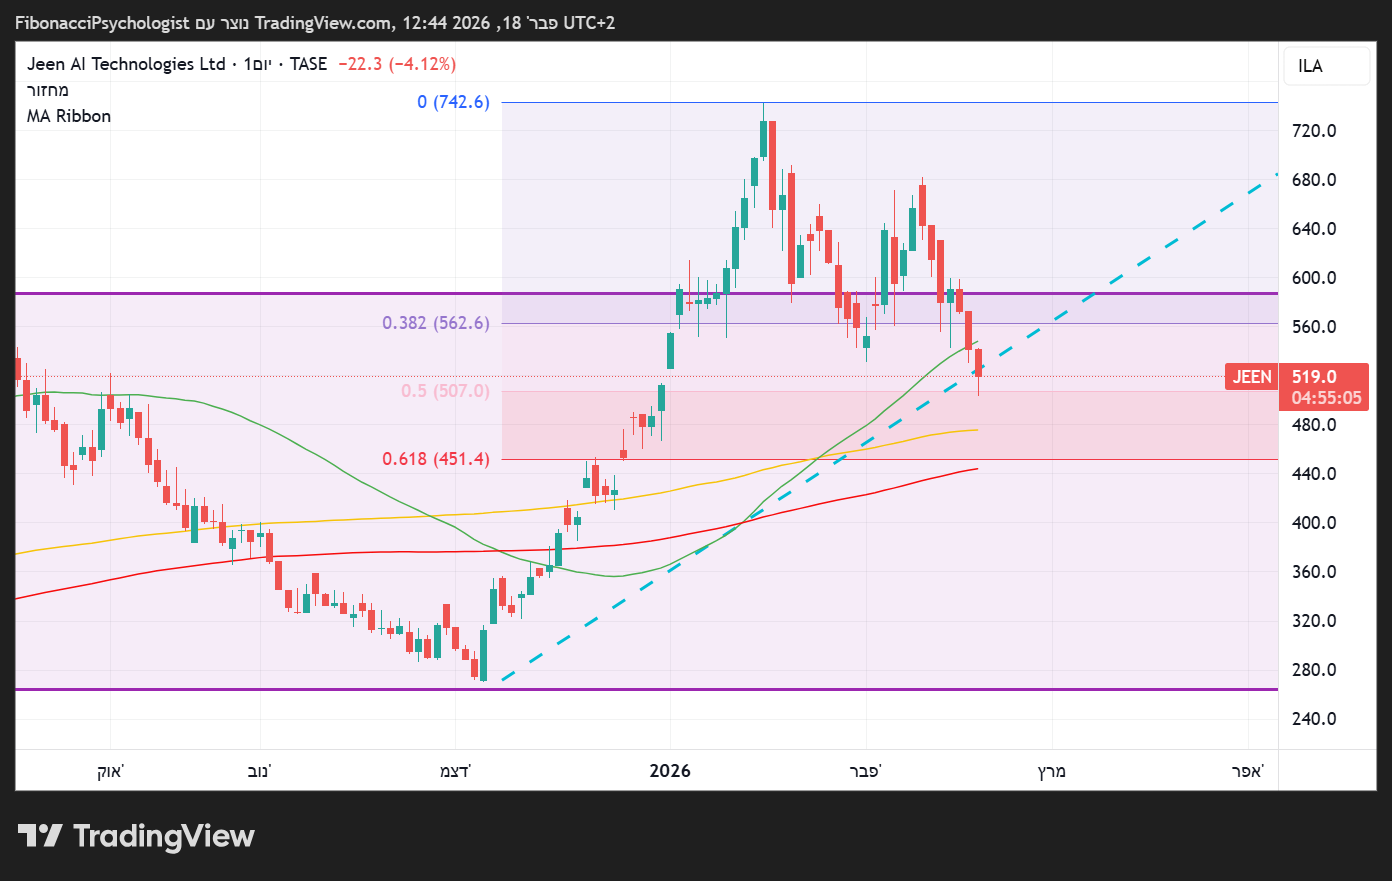
Task: Select the current price label 519.0
Action: coord(1314,377)
